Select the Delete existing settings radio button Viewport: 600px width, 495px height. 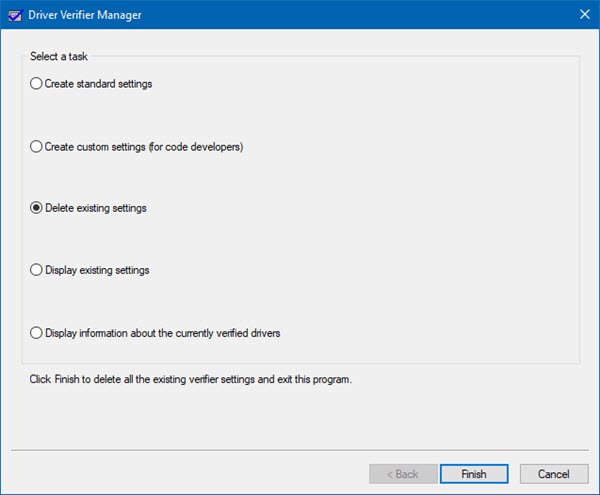(x=37, y=208)
